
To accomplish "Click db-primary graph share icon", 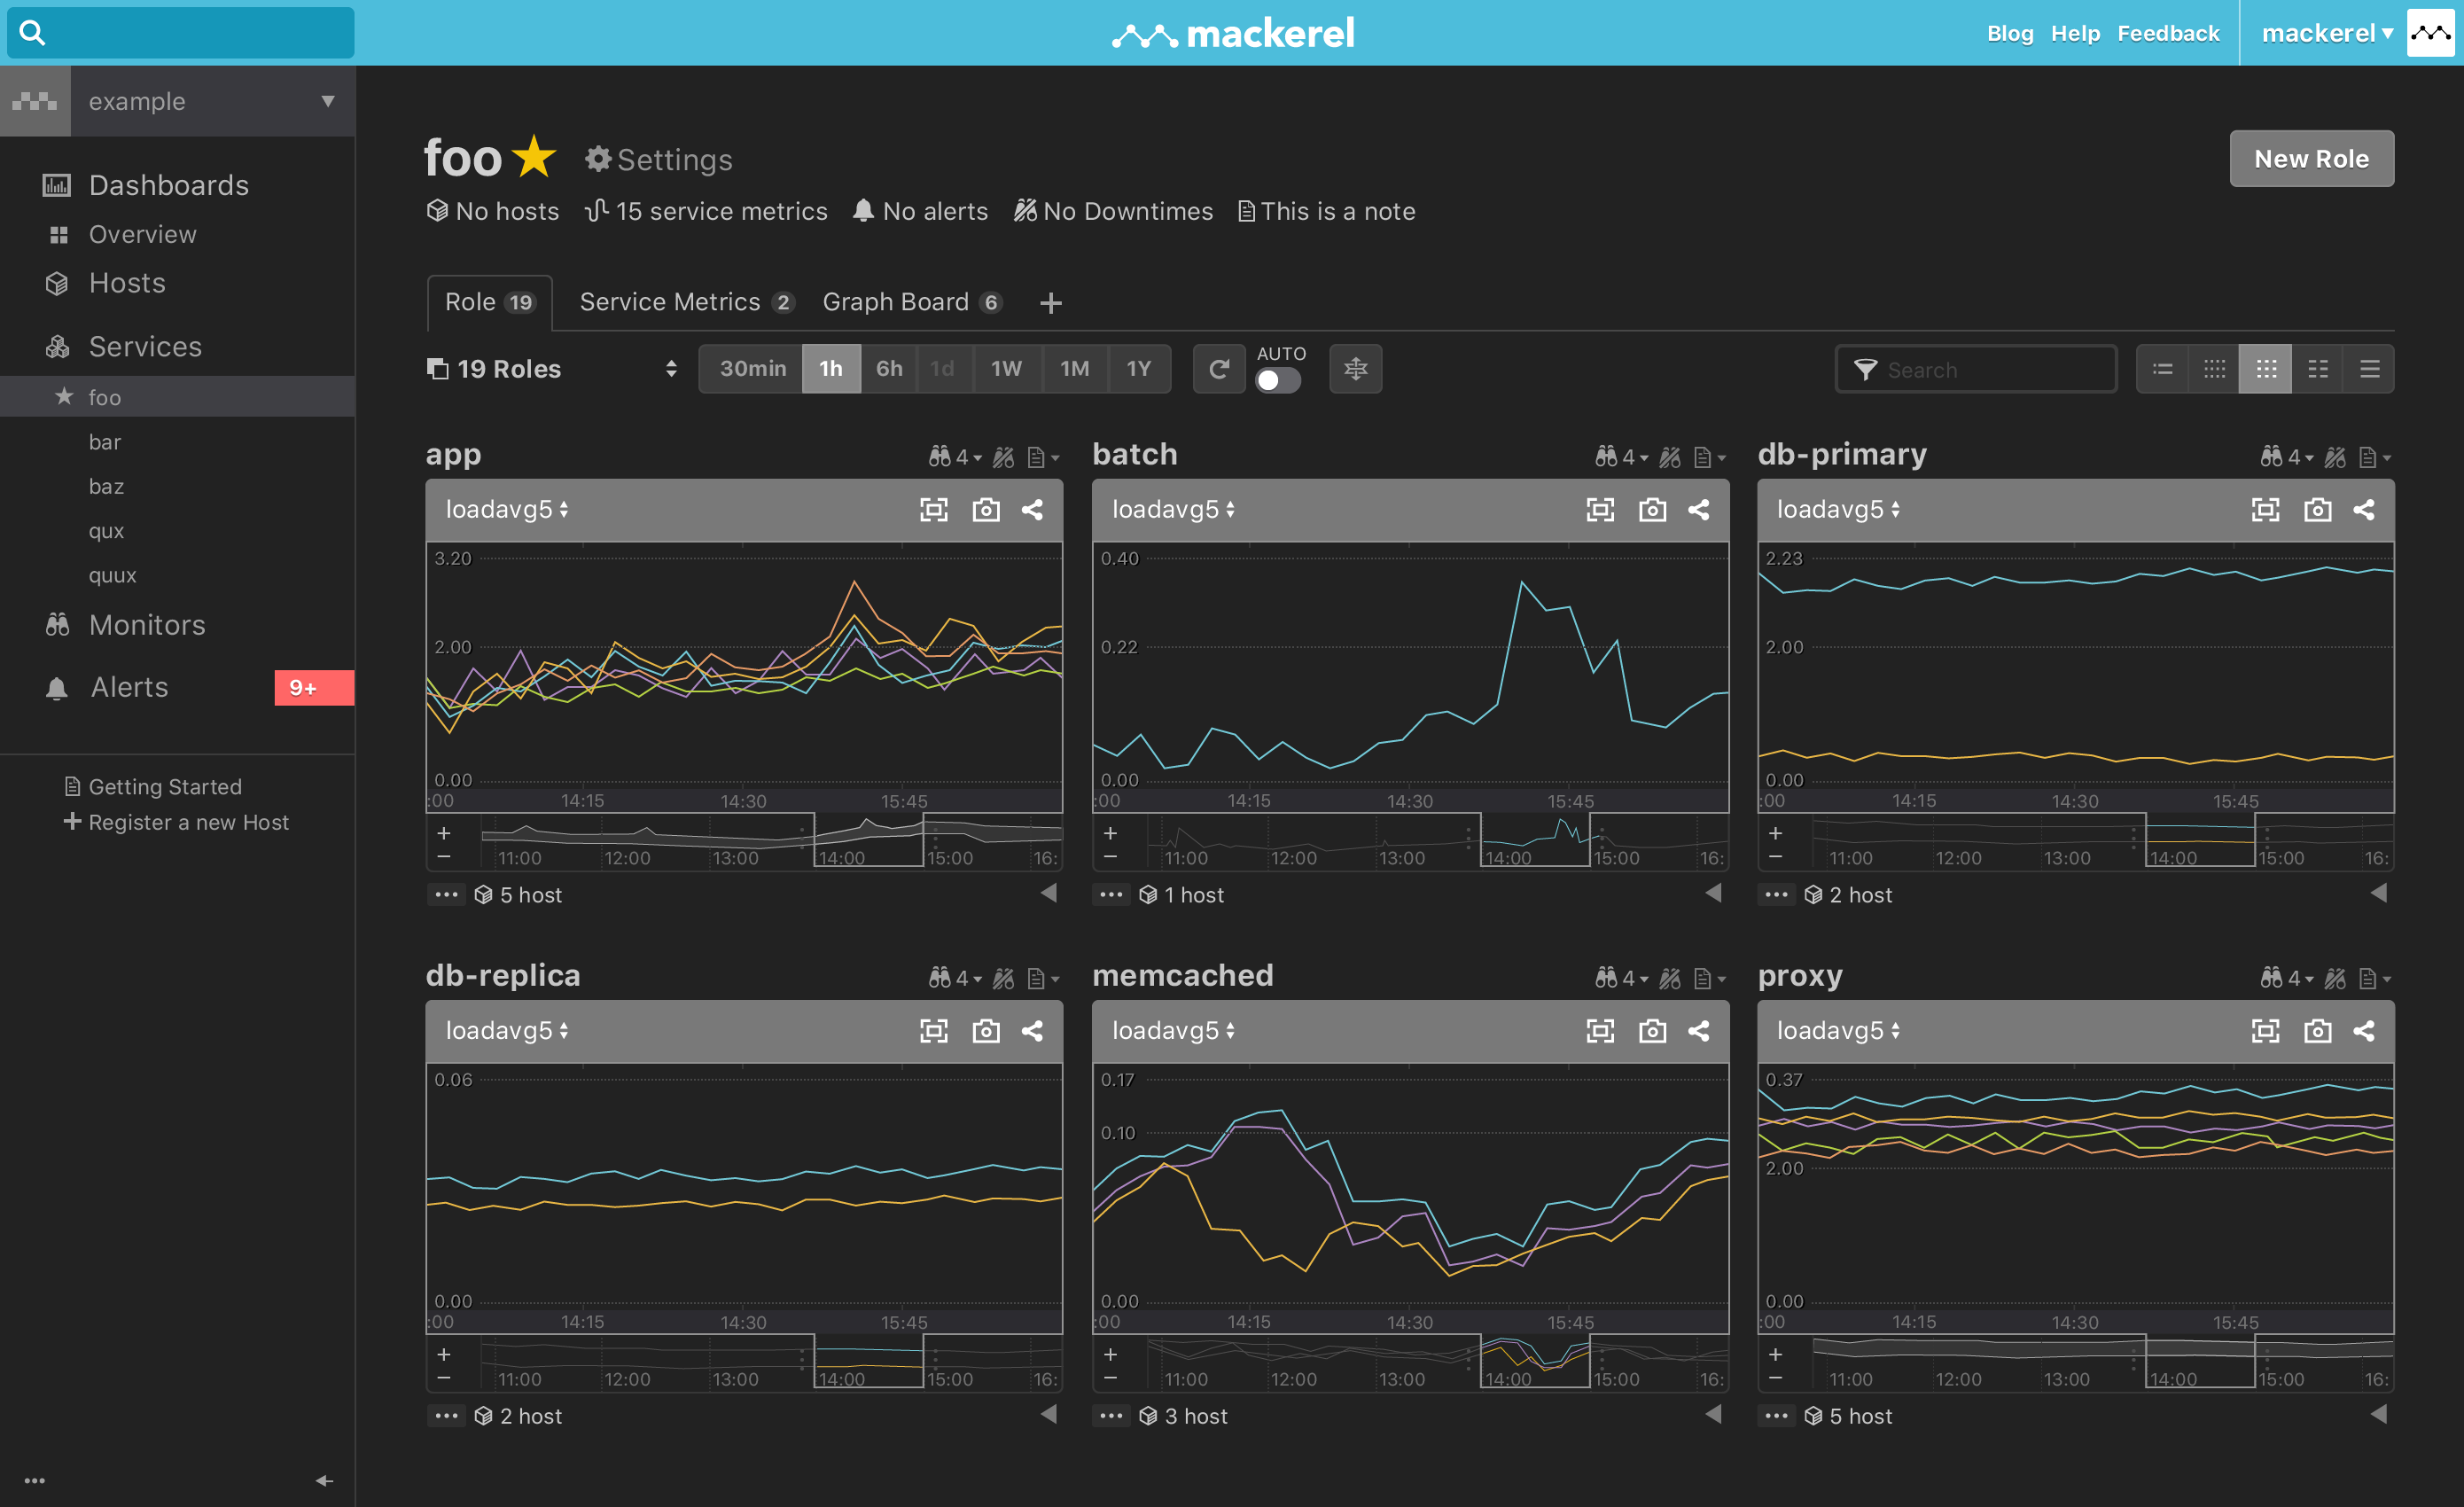I will 2364,510.
